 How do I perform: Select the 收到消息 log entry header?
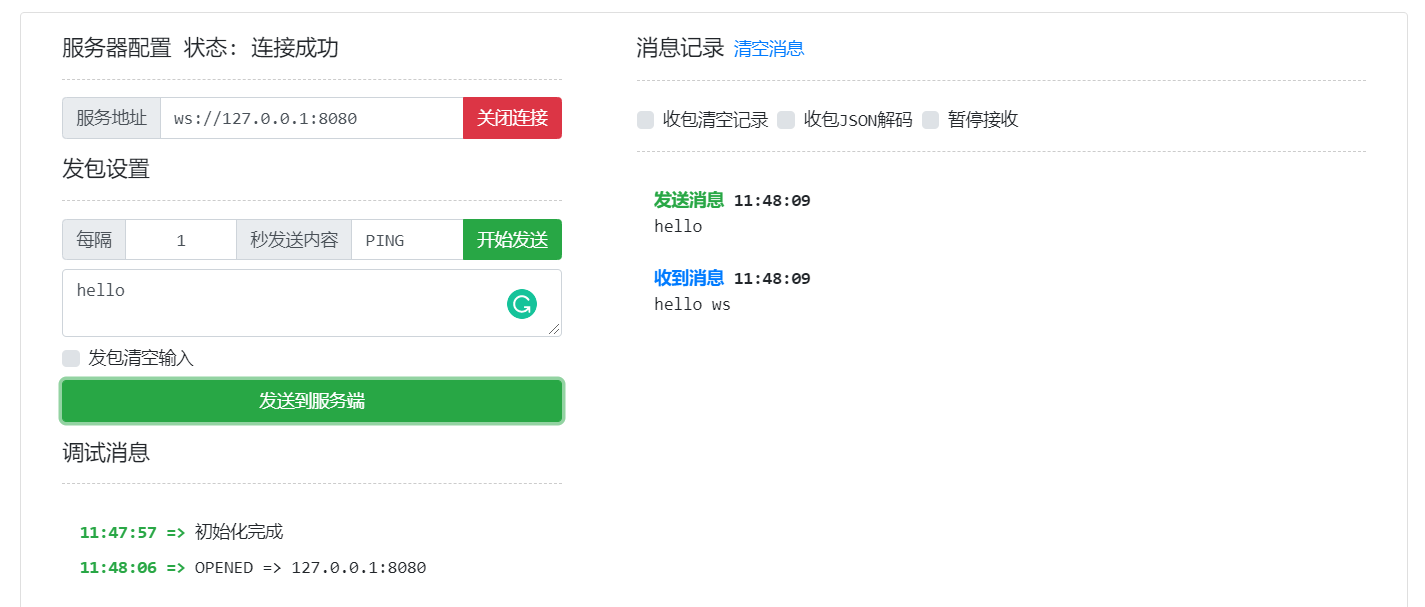[x=689, y=278]
